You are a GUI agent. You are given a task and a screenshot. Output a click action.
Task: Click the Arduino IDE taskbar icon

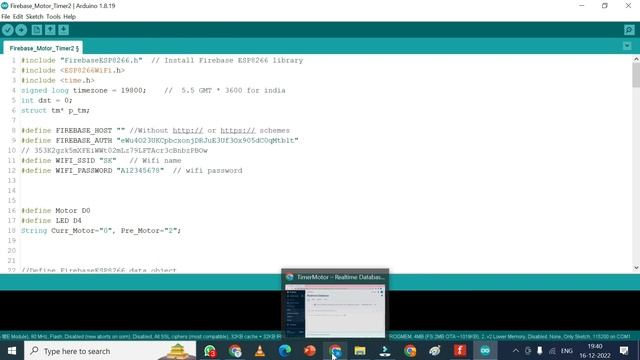pyautogui.click(x=485, y=351)
